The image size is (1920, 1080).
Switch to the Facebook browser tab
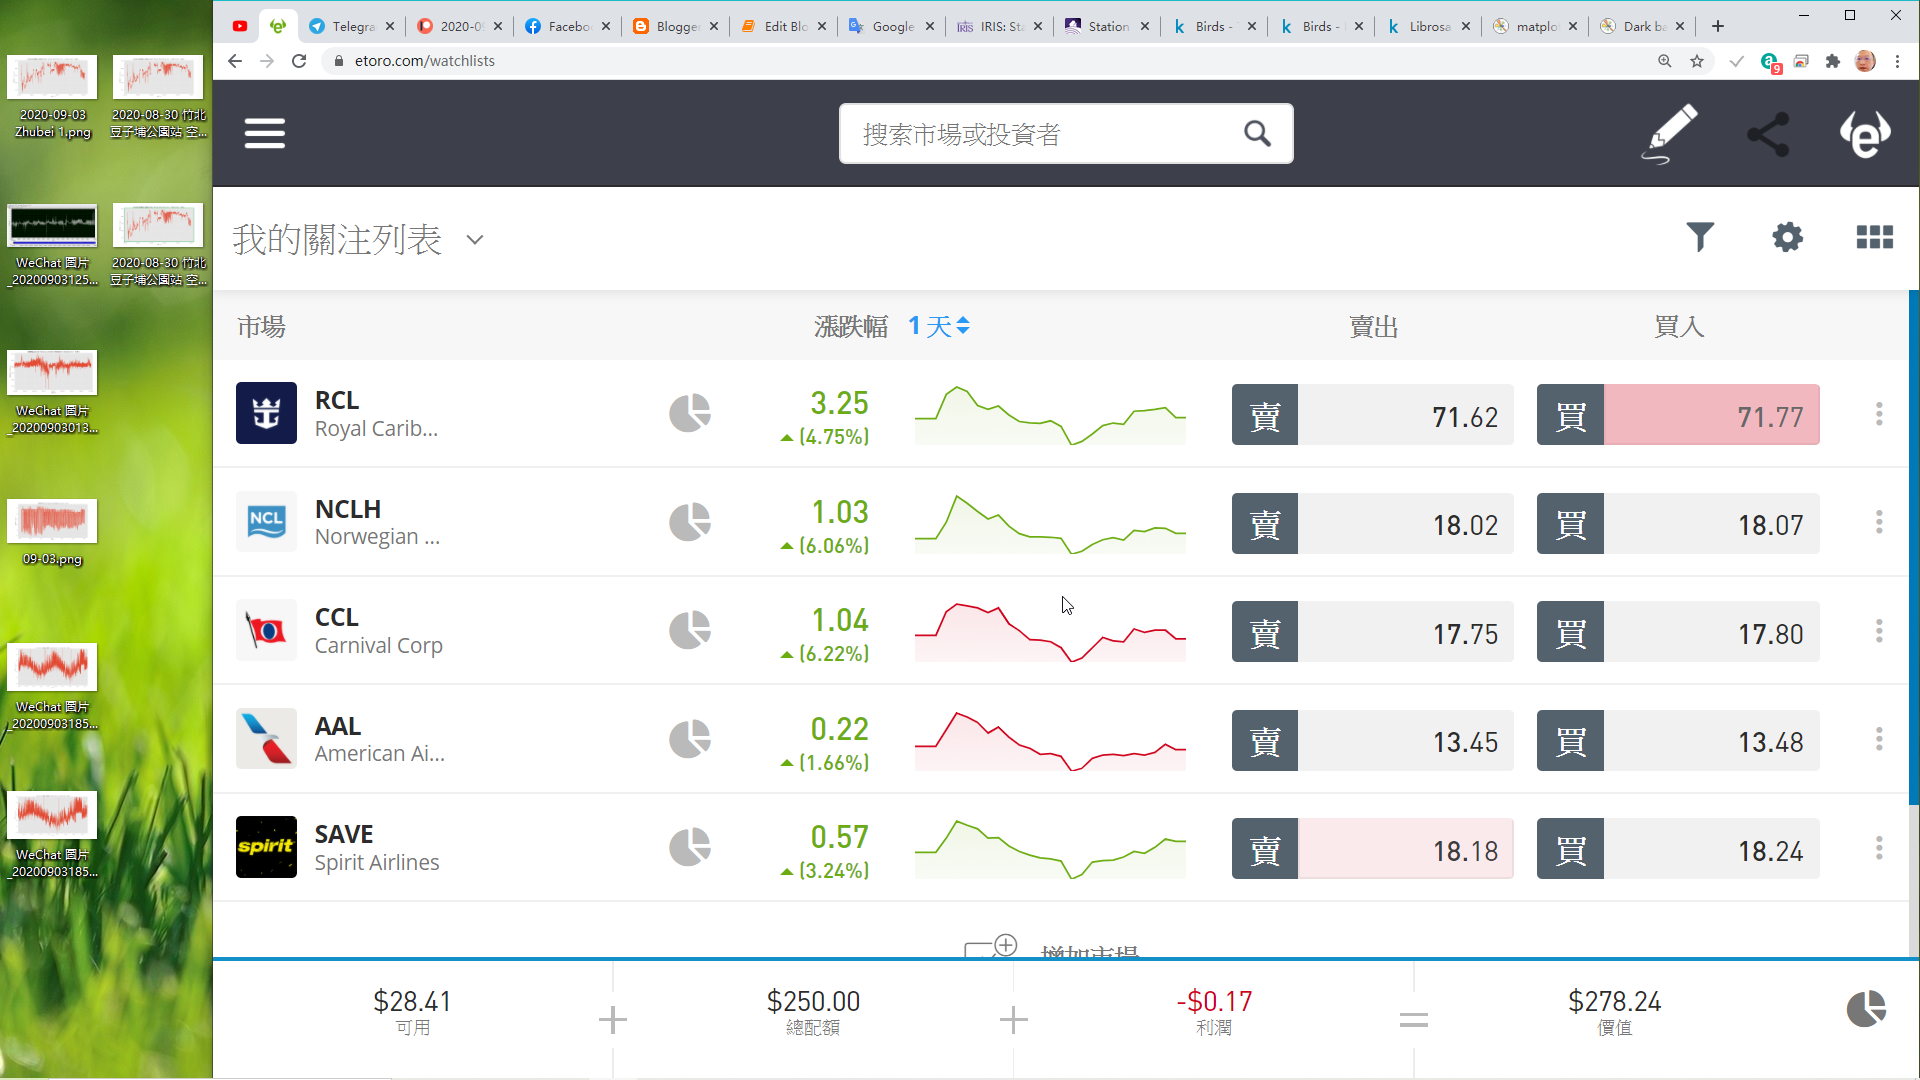click(x=568, y=26)
